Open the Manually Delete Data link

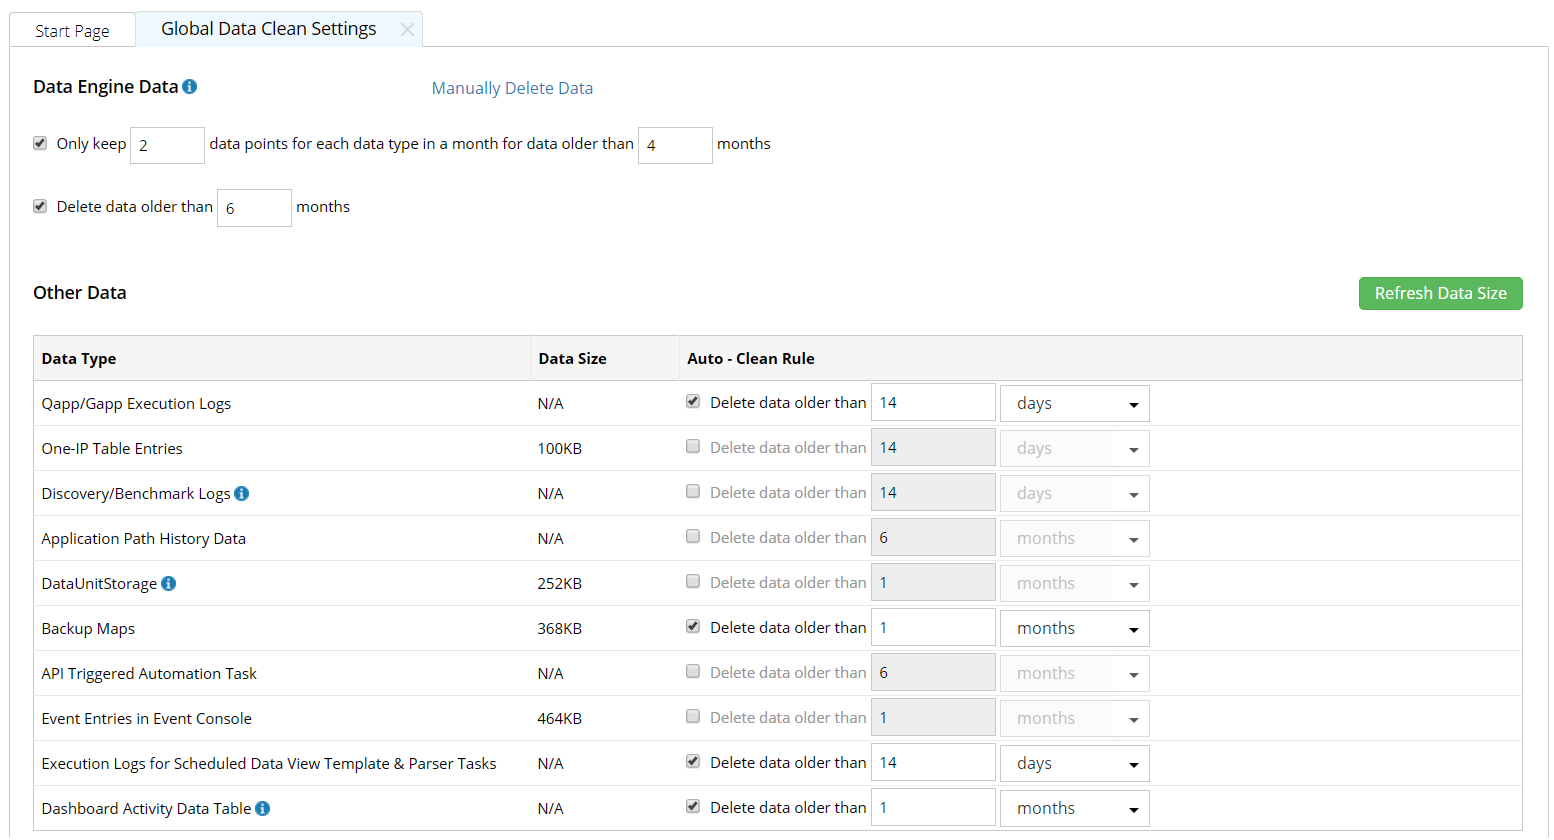coord(512,88)
